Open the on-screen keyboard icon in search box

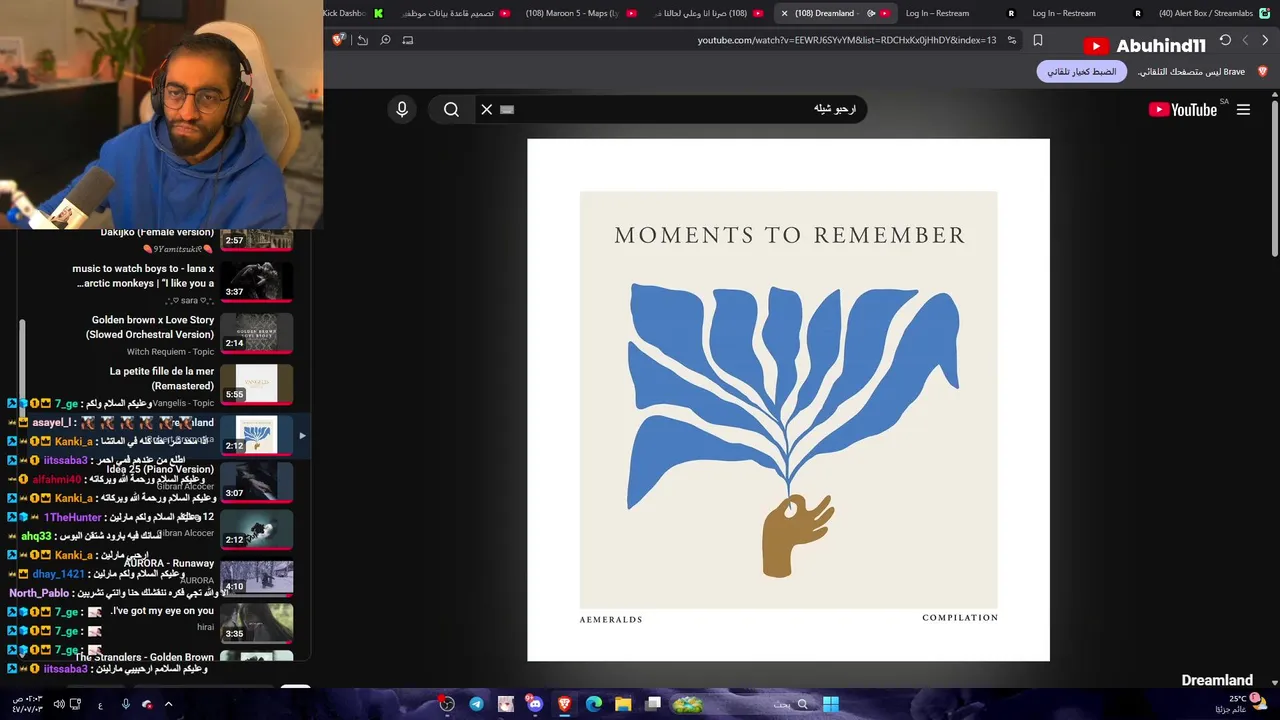coord(507,110)
